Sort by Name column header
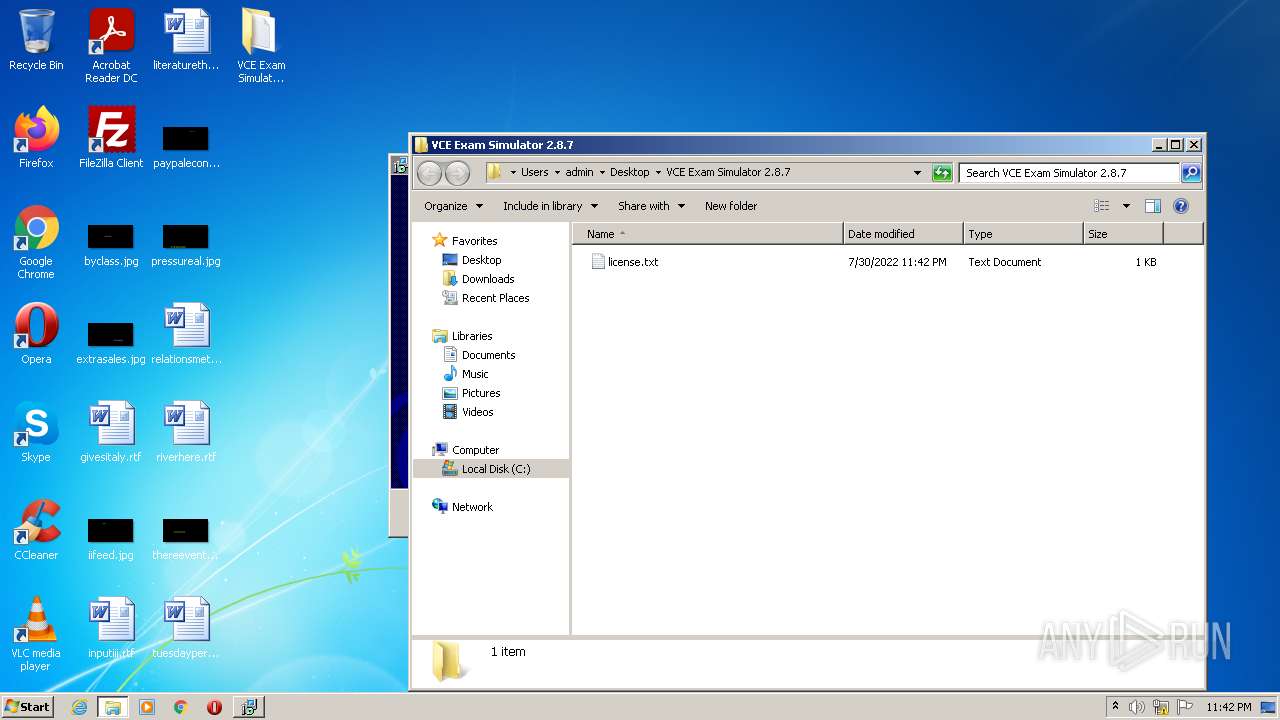 (708, 234)
